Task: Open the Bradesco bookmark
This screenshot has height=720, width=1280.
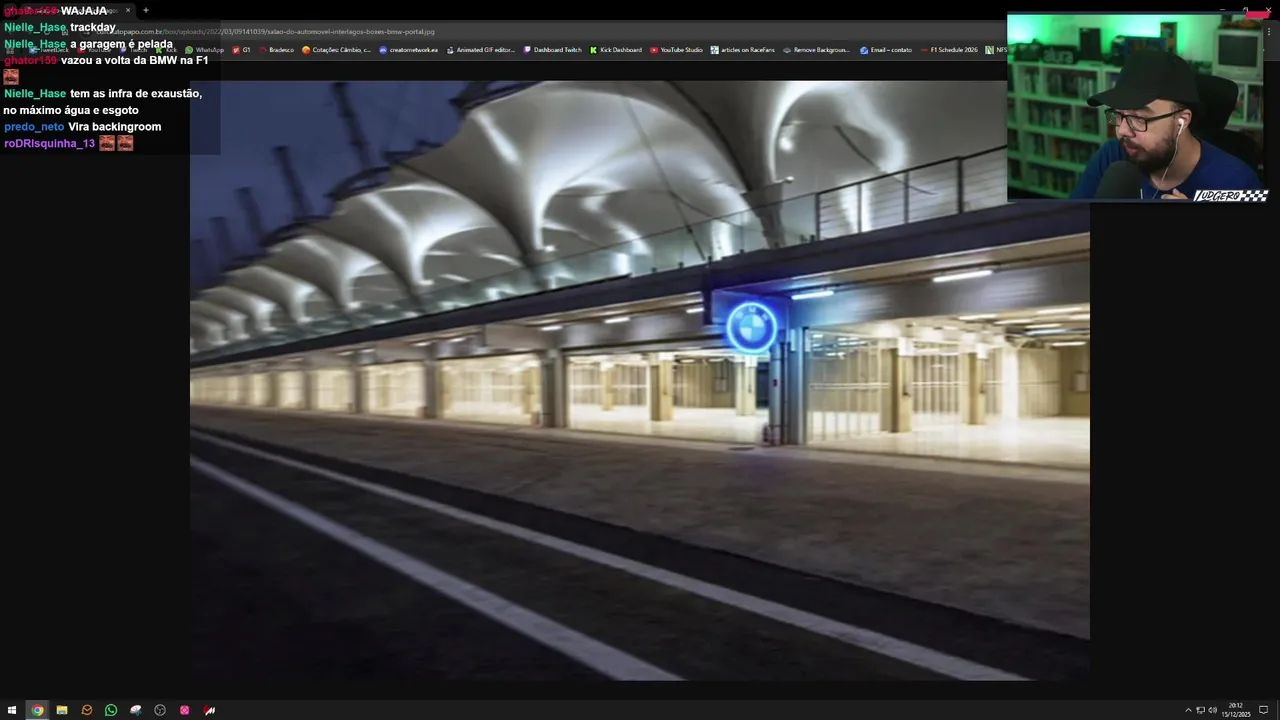Action: click(x=277, y=50)
